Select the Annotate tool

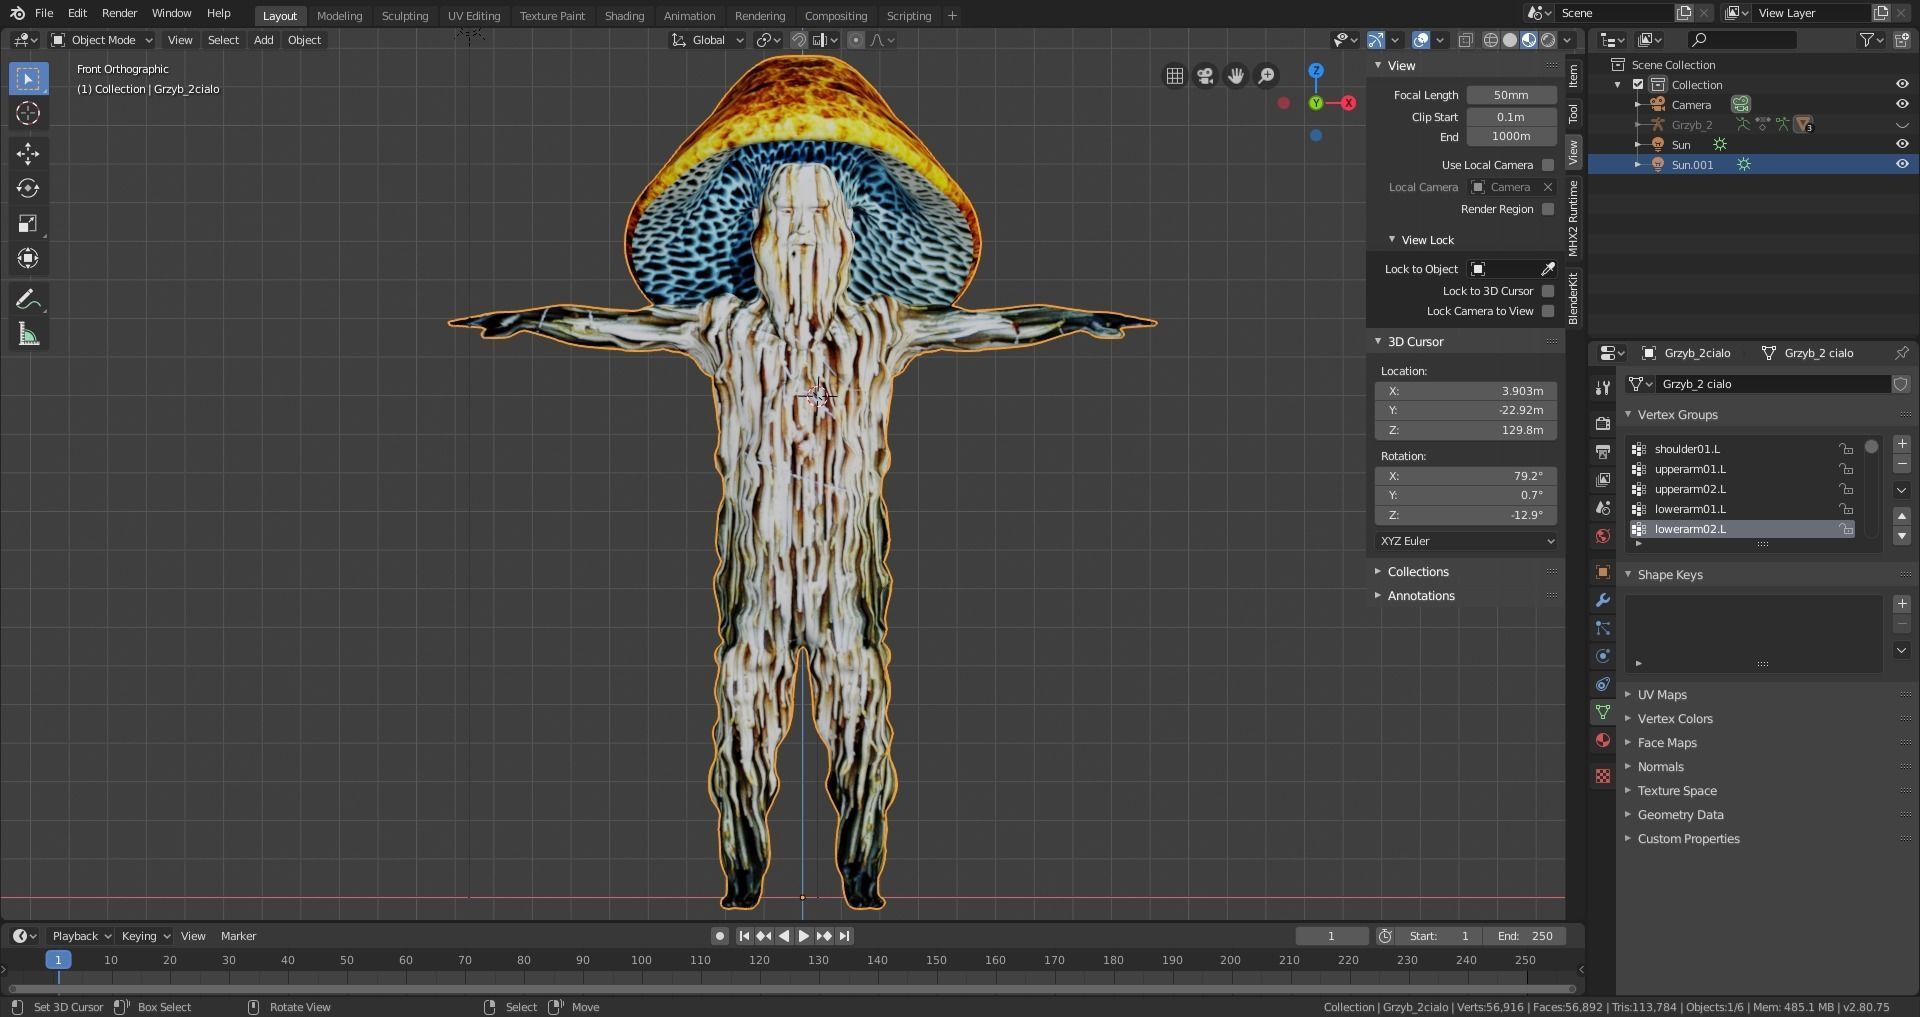click(x=28, y=299)
